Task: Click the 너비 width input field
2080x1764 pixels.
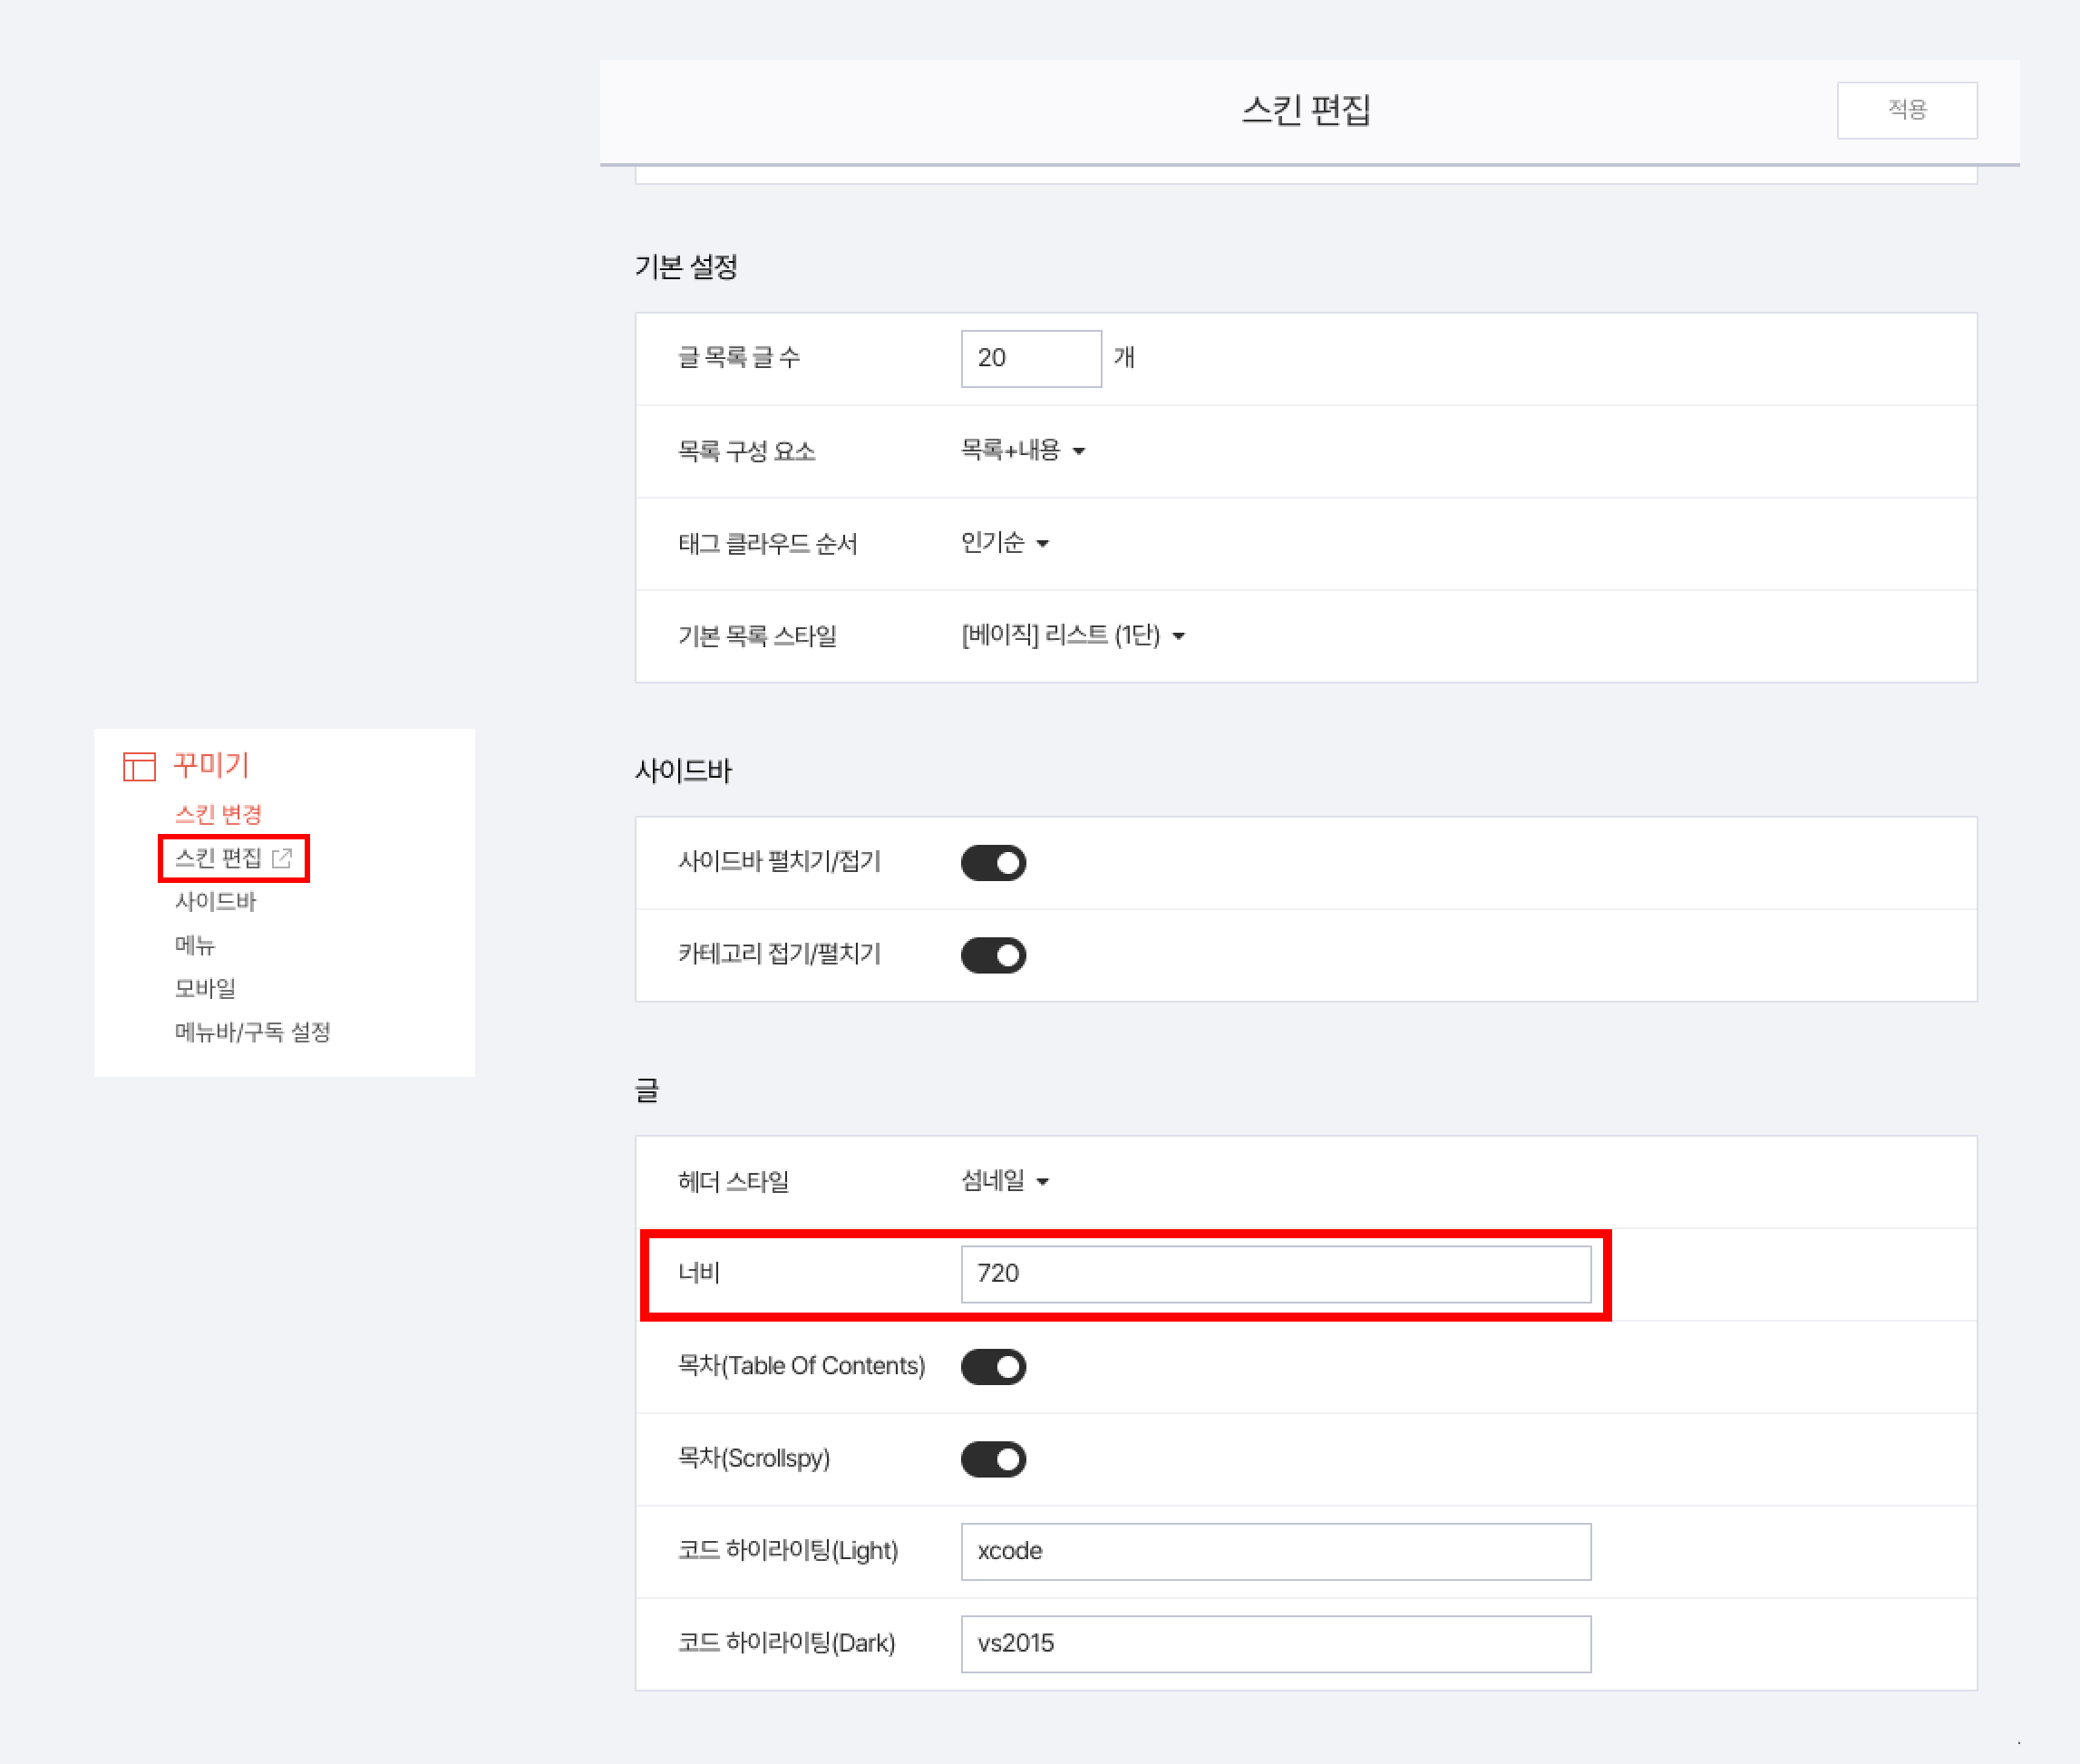Action: pos(1275,1273)
